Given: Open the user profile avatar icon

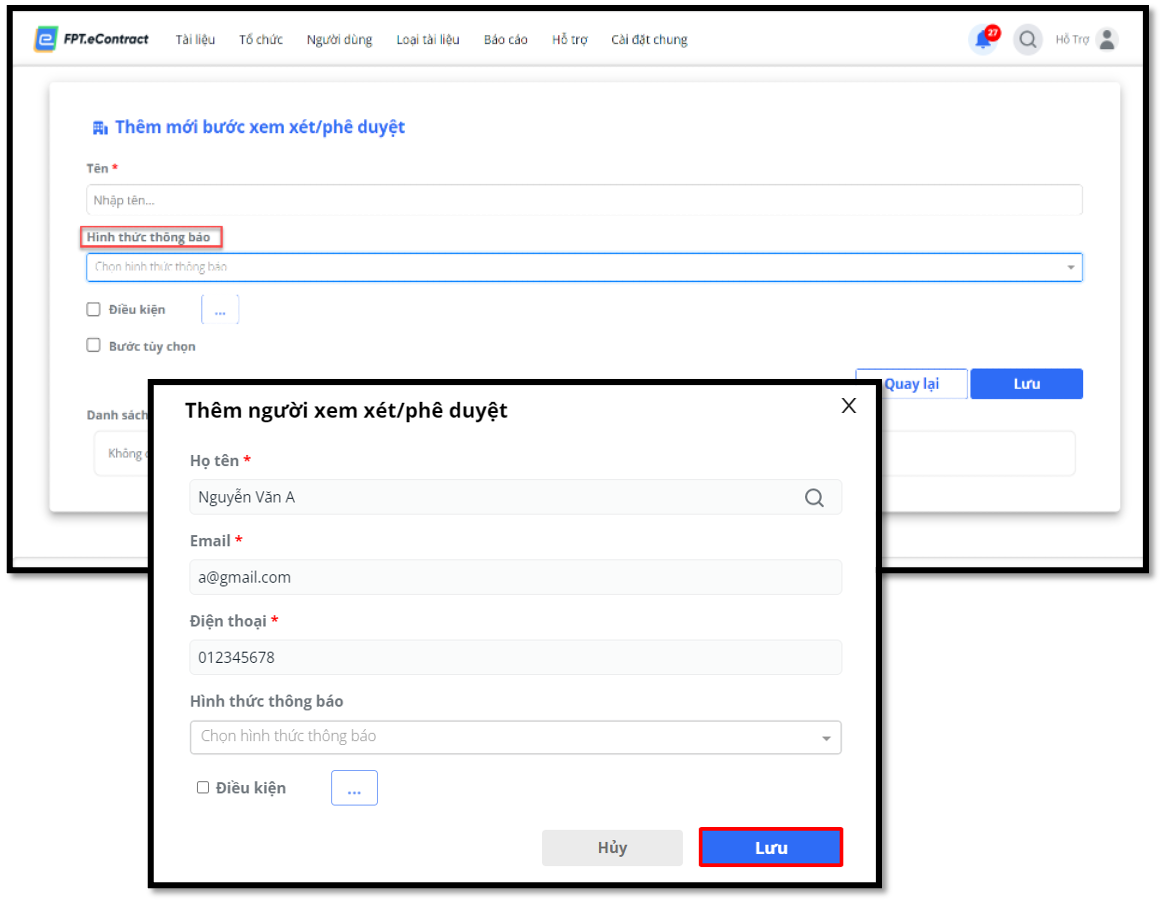Looking at the screenshot, I should coord(1106,40).
